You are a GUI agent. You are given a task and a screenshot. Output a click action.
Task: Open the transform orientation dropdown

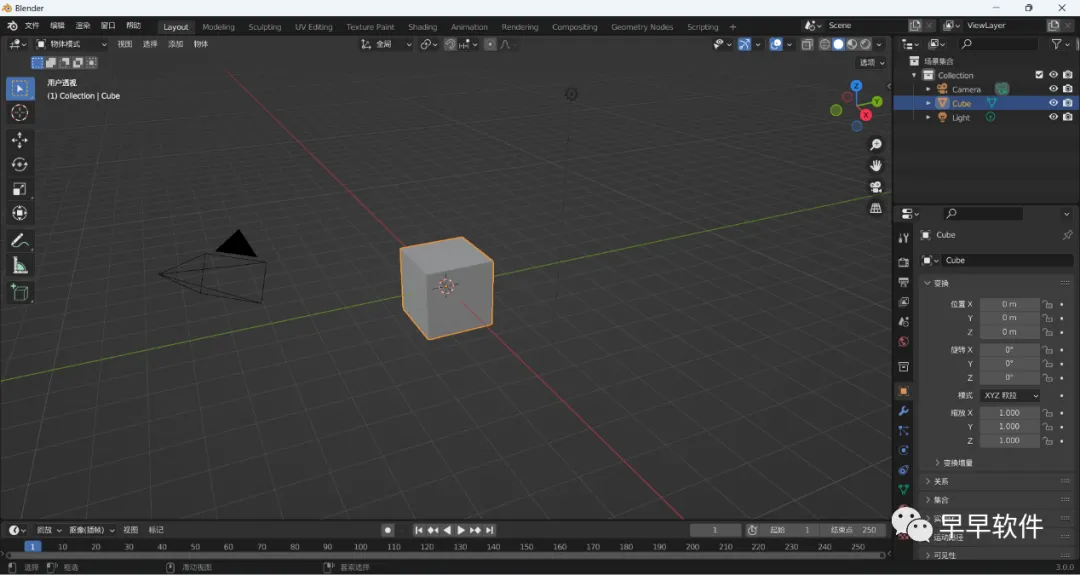386,44
